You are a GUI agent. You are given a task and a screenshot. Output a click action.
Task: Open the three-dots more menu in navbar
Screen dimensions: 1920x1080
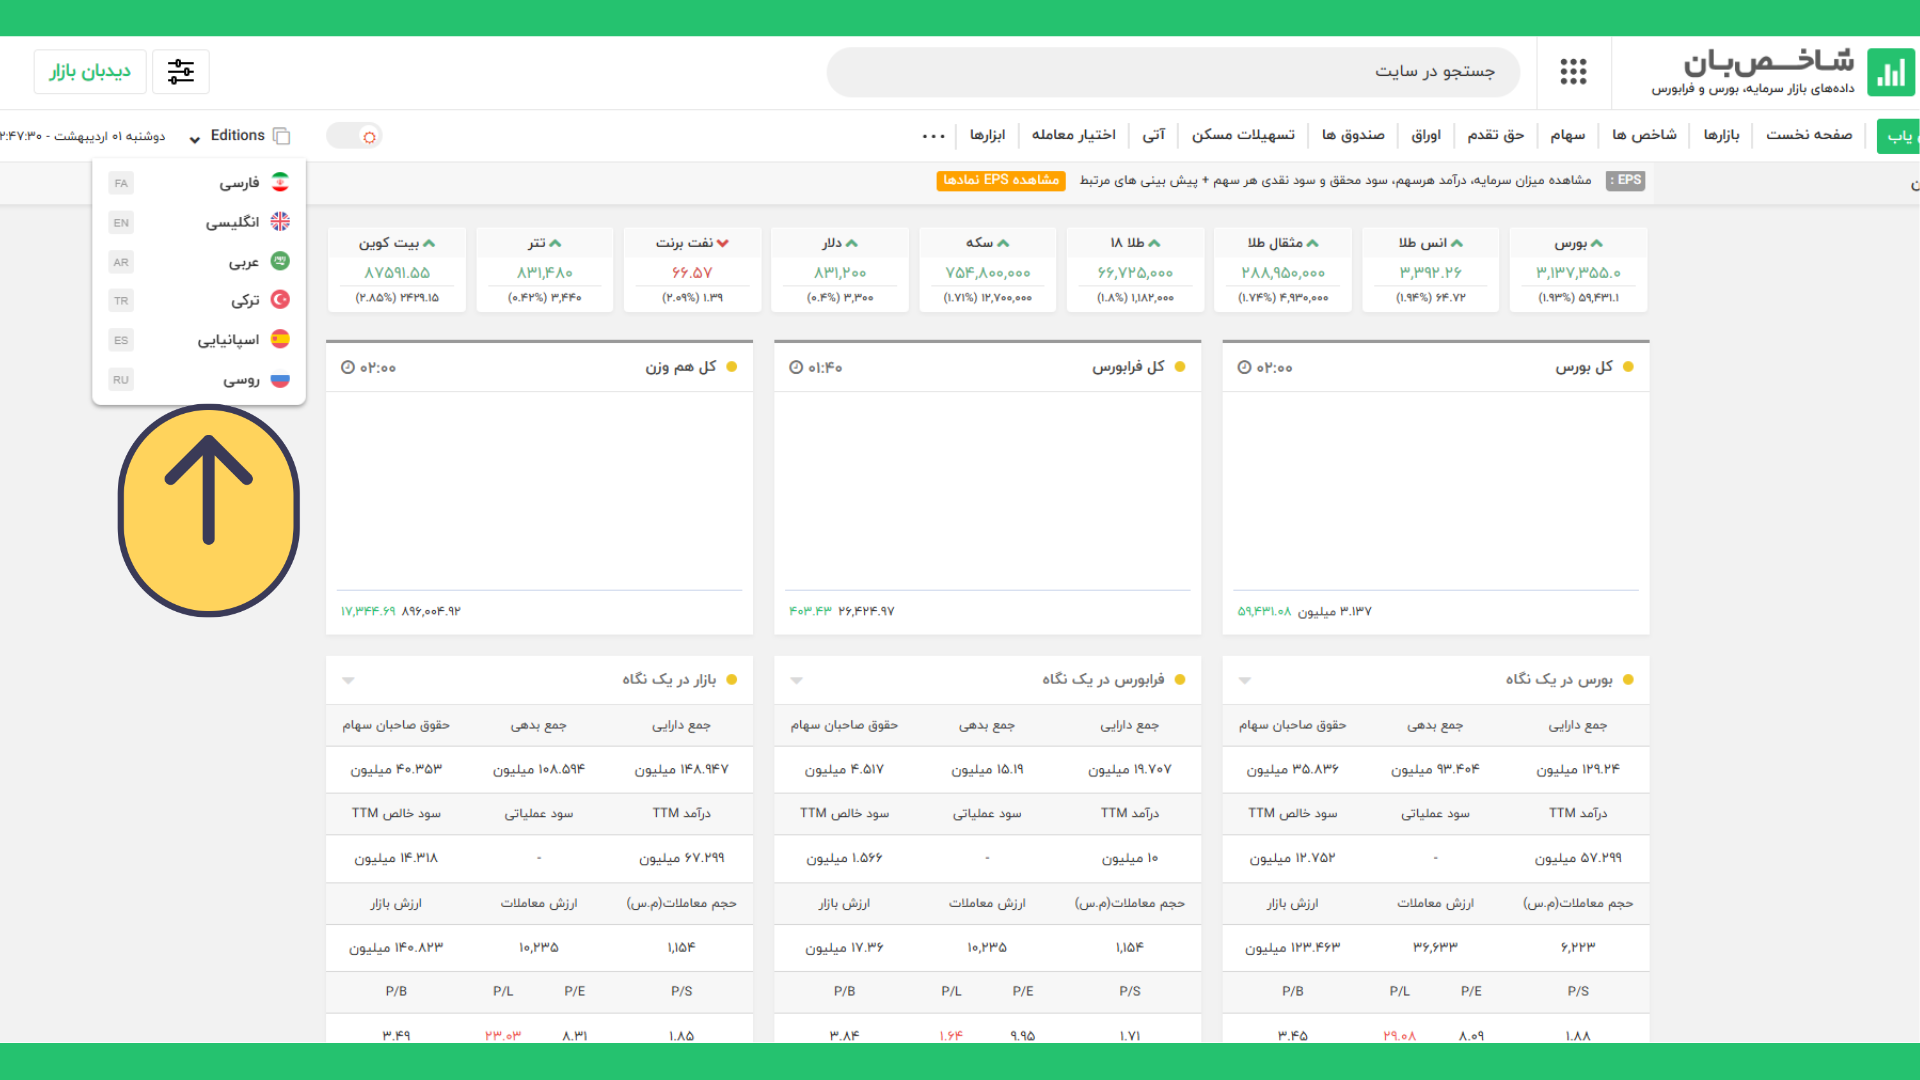click(933, 136)
